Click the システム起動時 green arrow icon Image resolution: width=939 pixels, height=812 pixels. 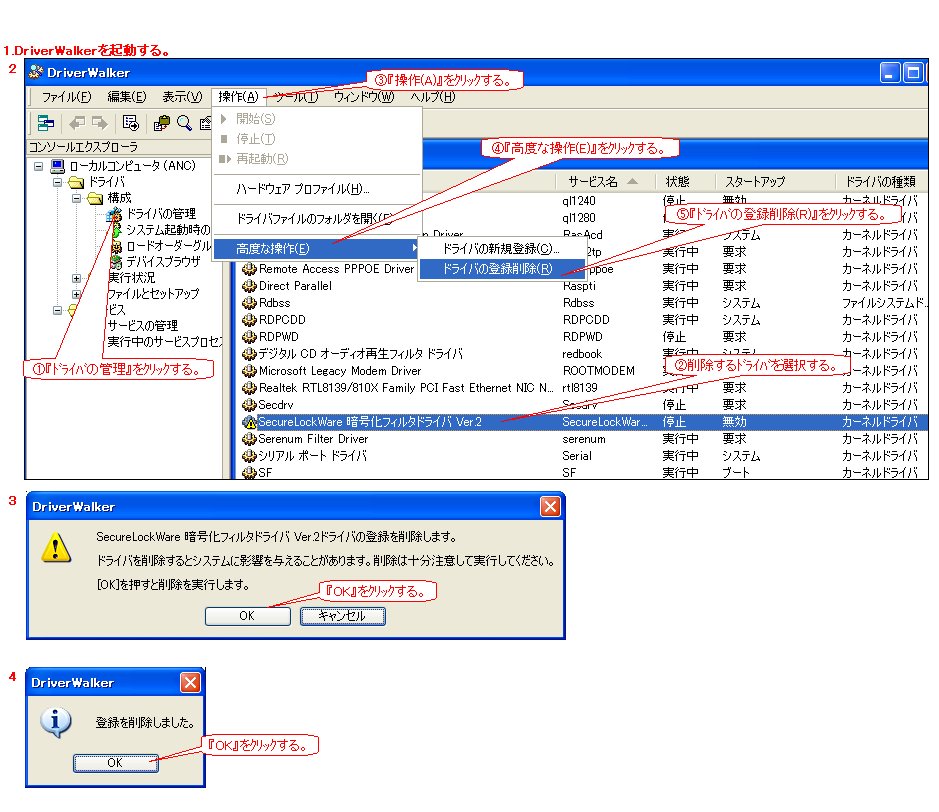[117, 230]
